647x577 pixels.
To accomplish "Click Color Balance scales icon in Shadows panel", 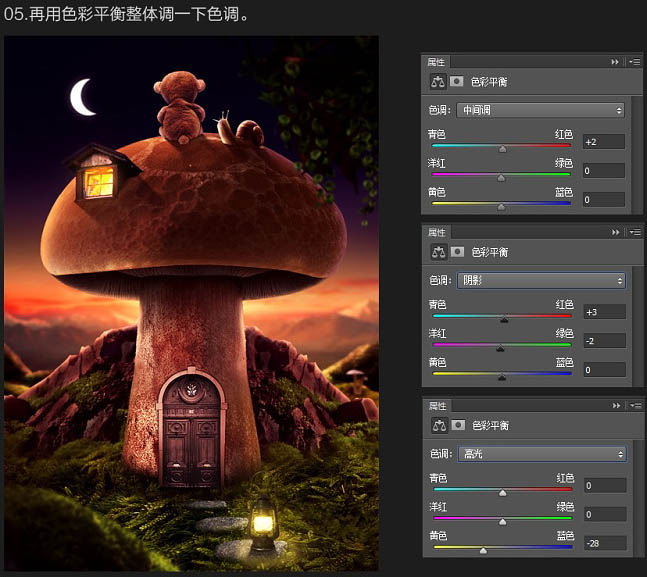I will [438, 253].
